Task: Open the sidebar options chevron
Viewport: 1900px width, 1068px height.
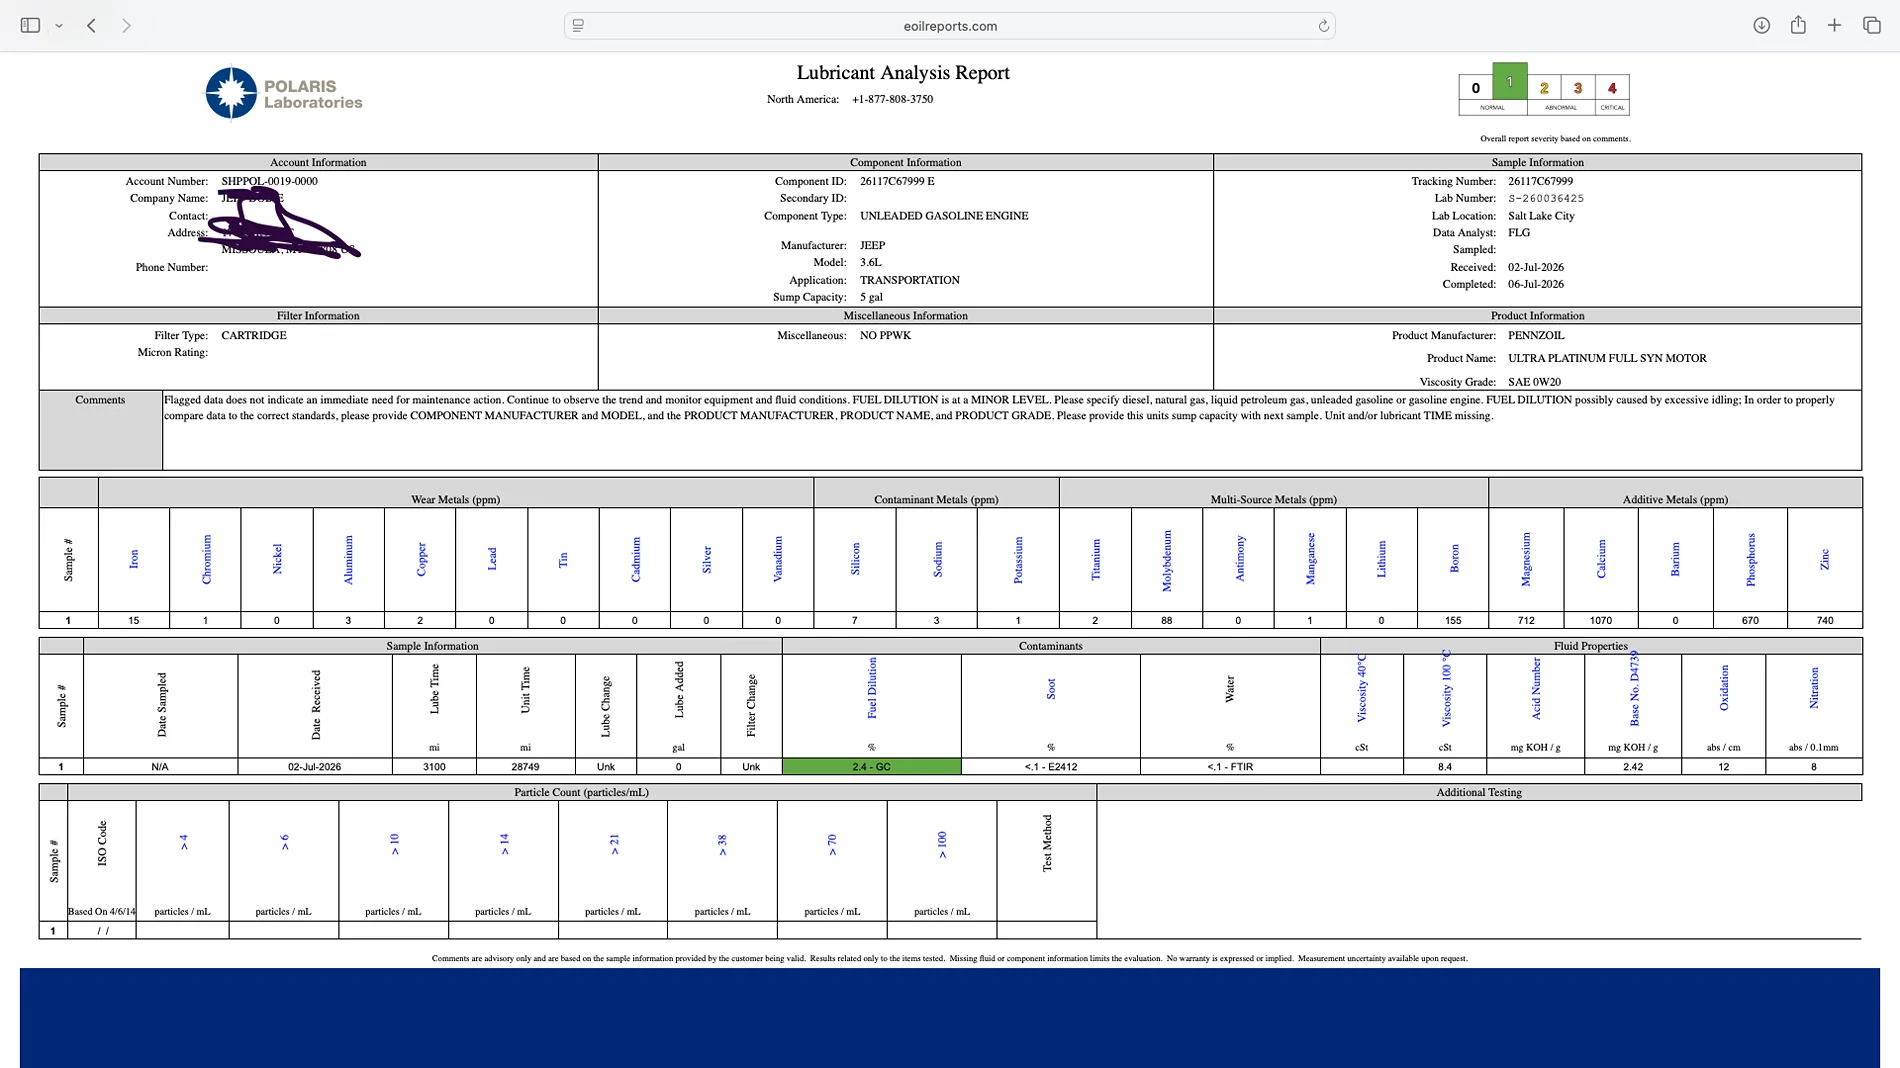Action: point(59,26)
